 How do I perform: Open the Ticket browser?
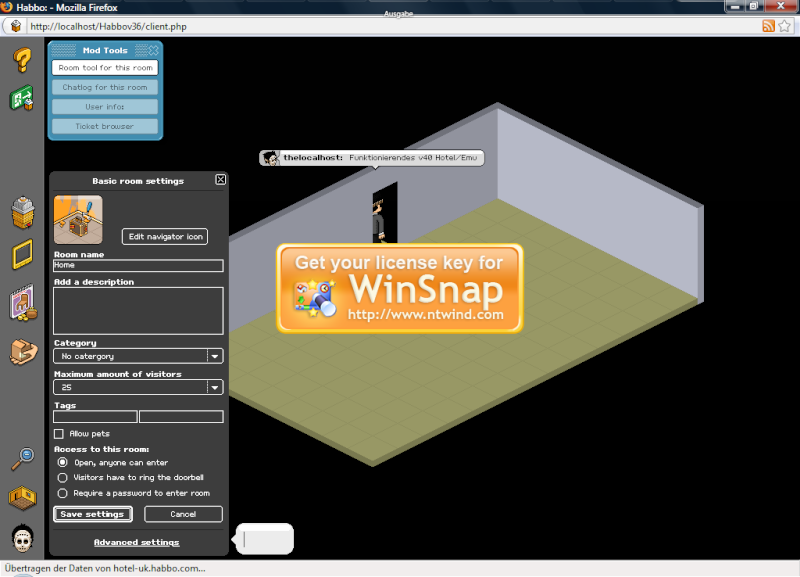(x=105, y=126)
